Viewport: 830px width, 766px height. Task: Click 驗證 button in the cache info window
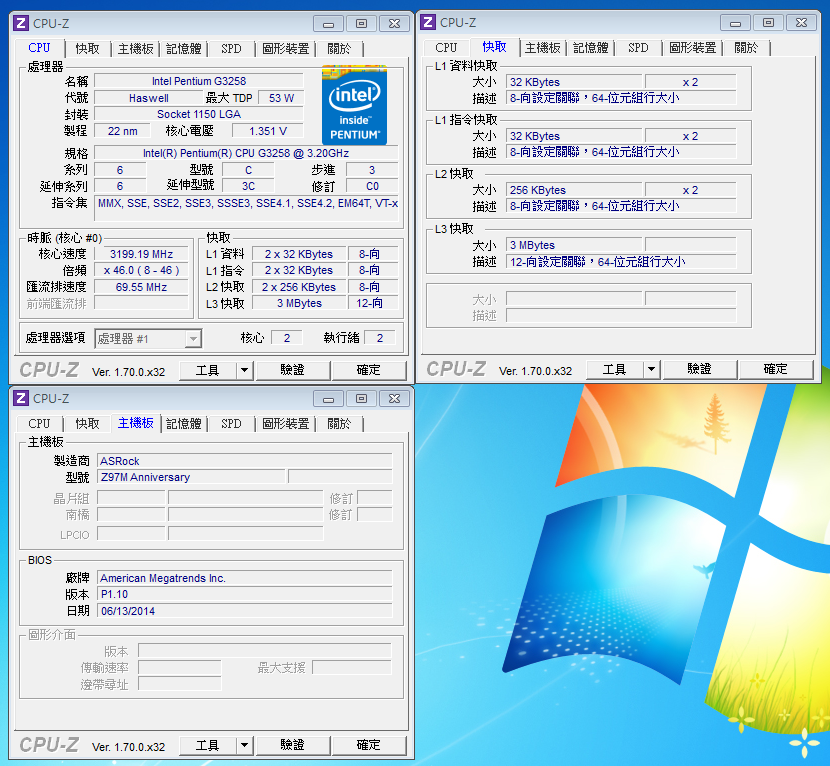point(700,369)
